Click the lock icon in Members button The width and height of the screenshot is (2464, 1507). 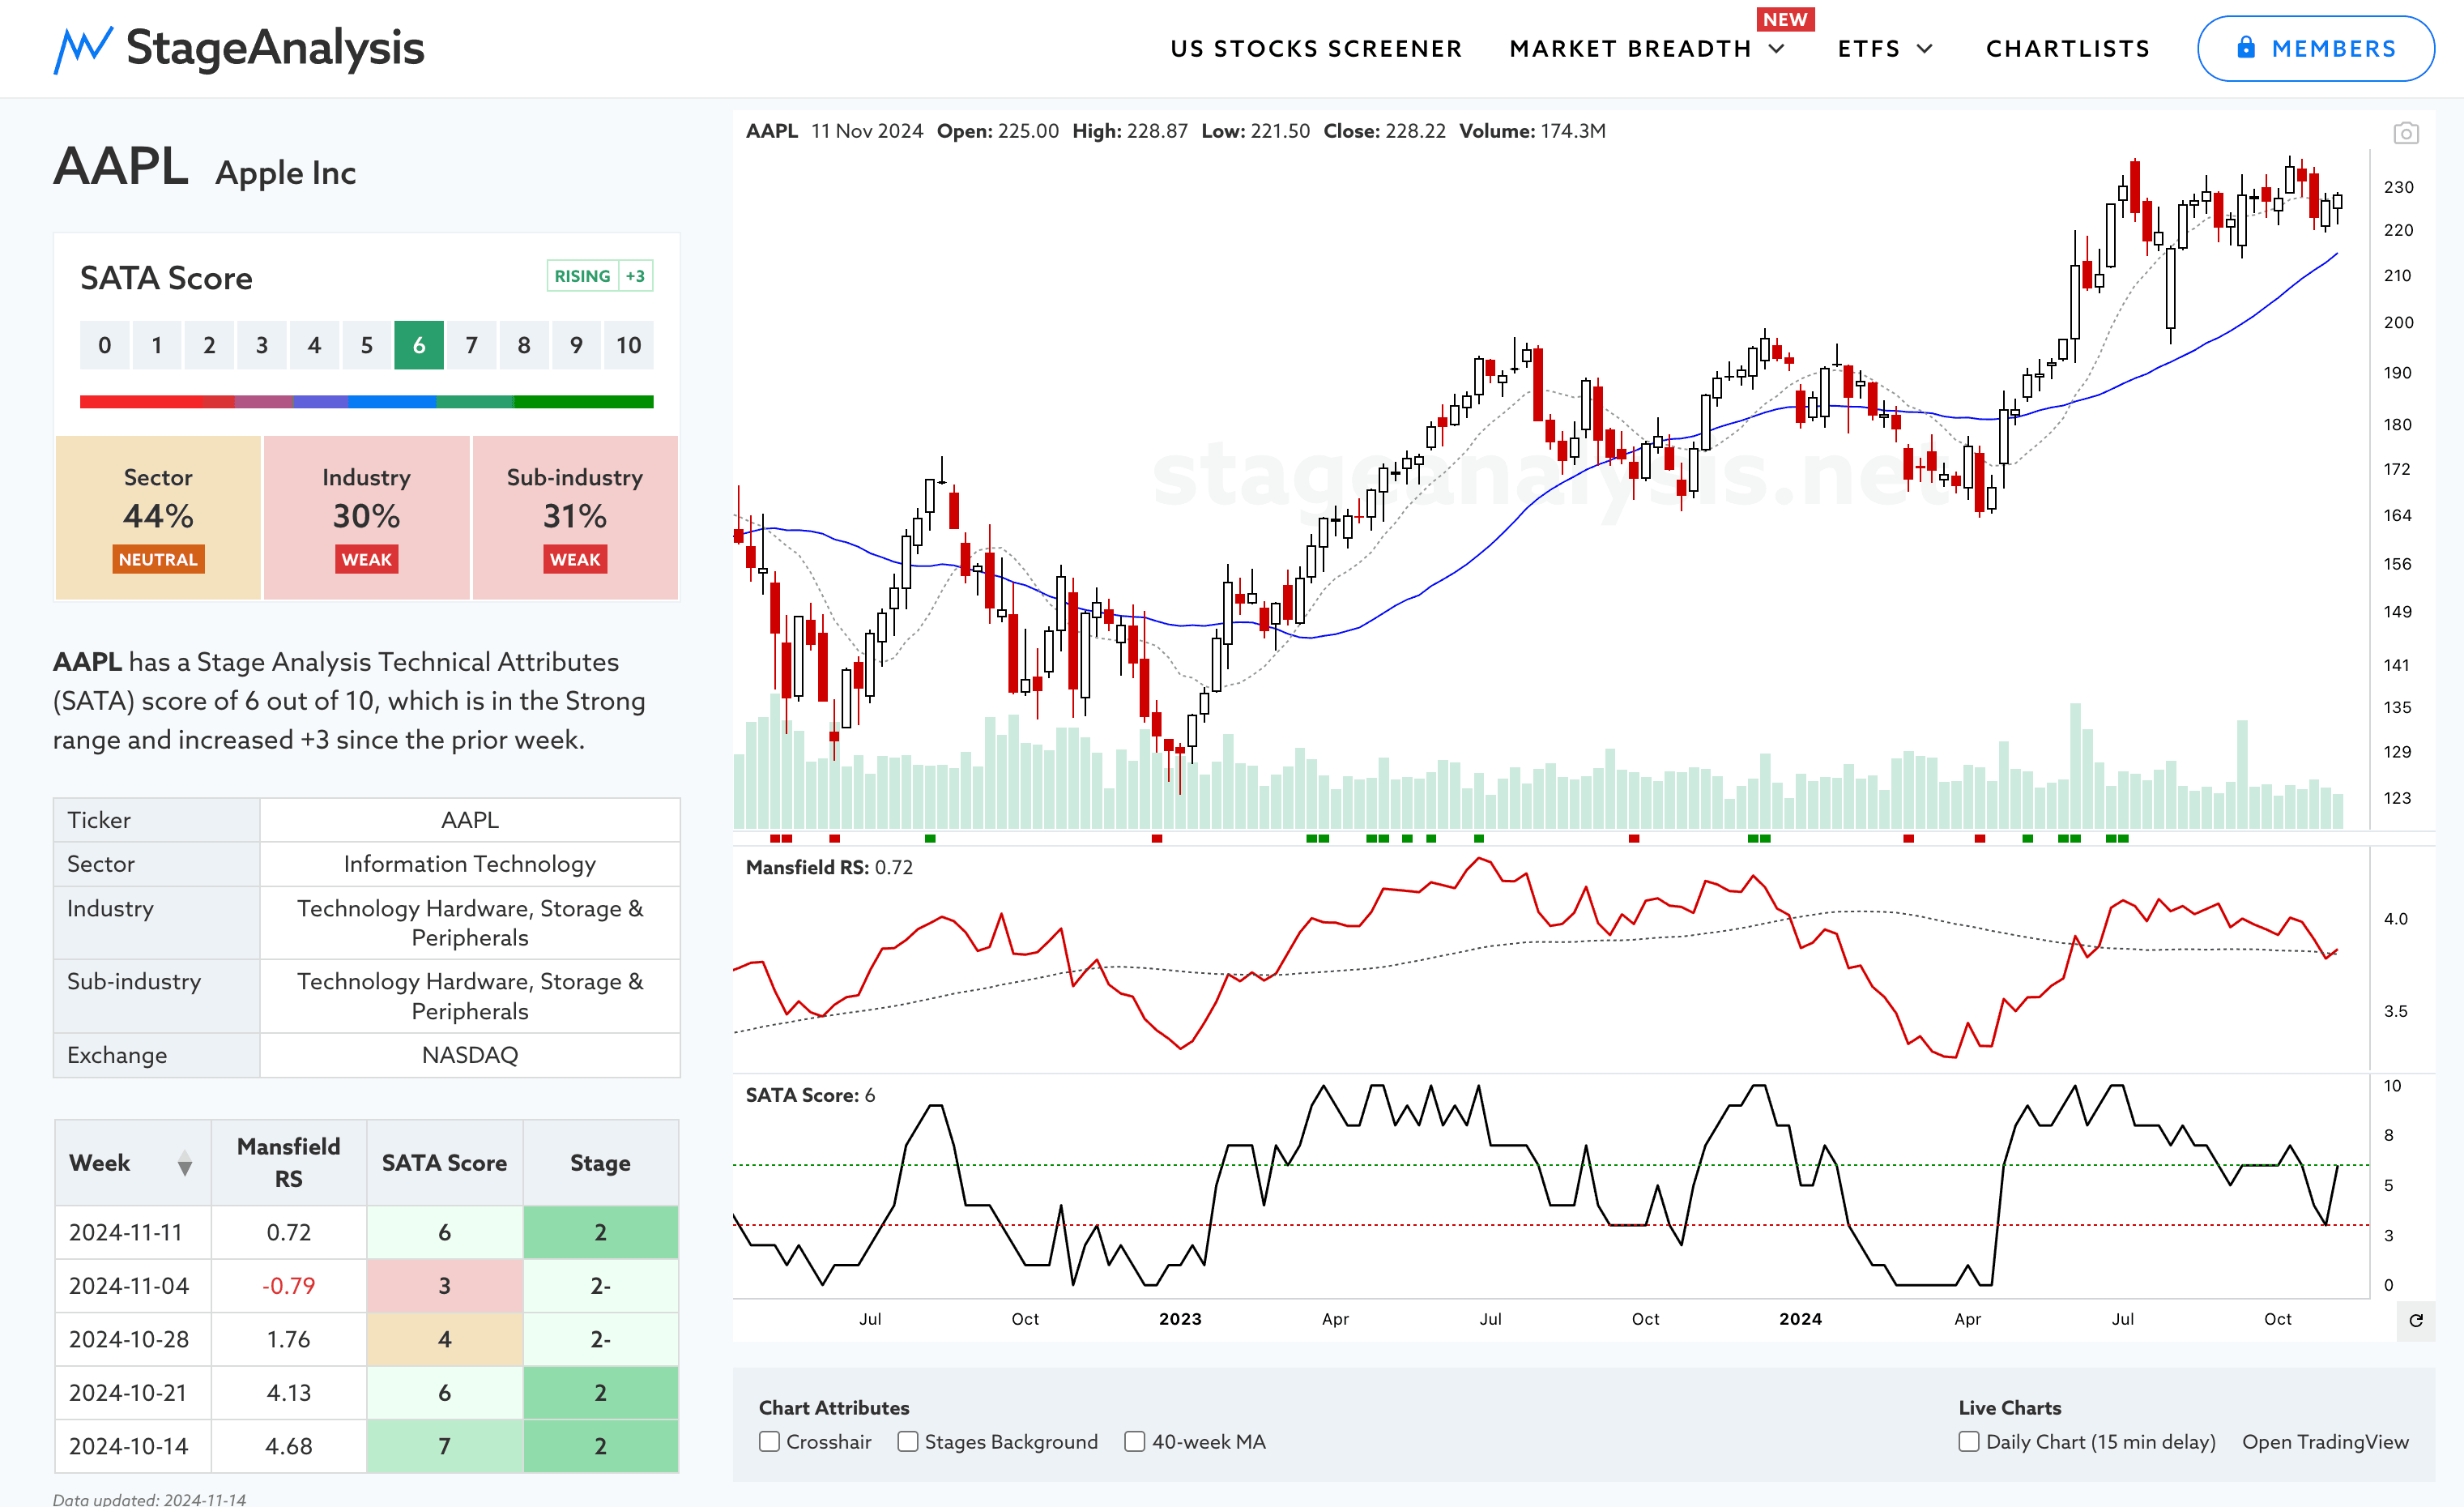coord(2246,48)
